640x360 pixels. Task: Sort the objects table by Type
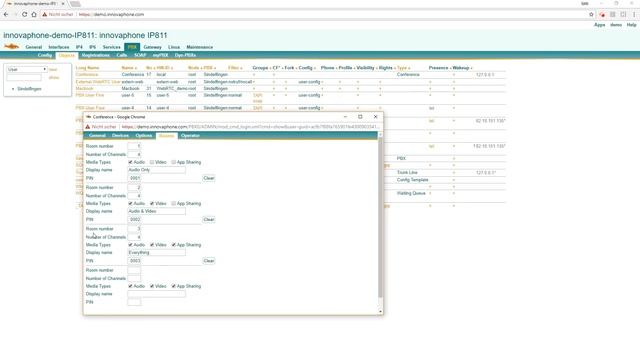402,68
